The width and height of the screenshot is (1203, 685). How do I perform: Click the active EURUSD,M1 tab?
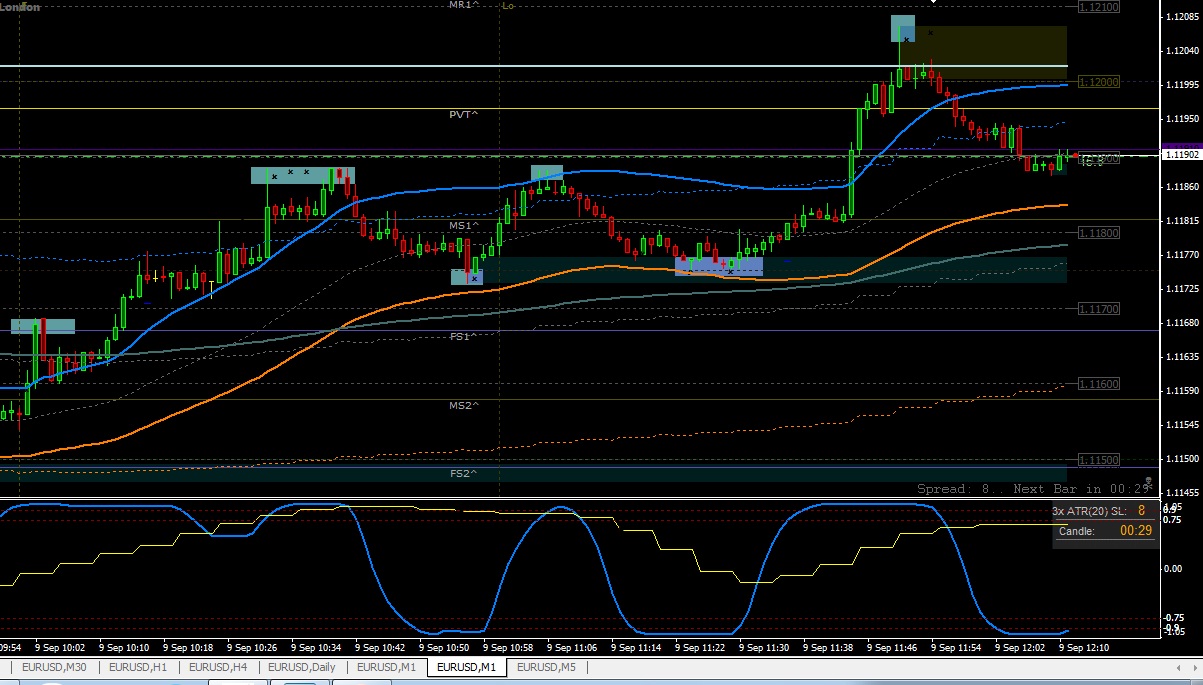(467, 667)
